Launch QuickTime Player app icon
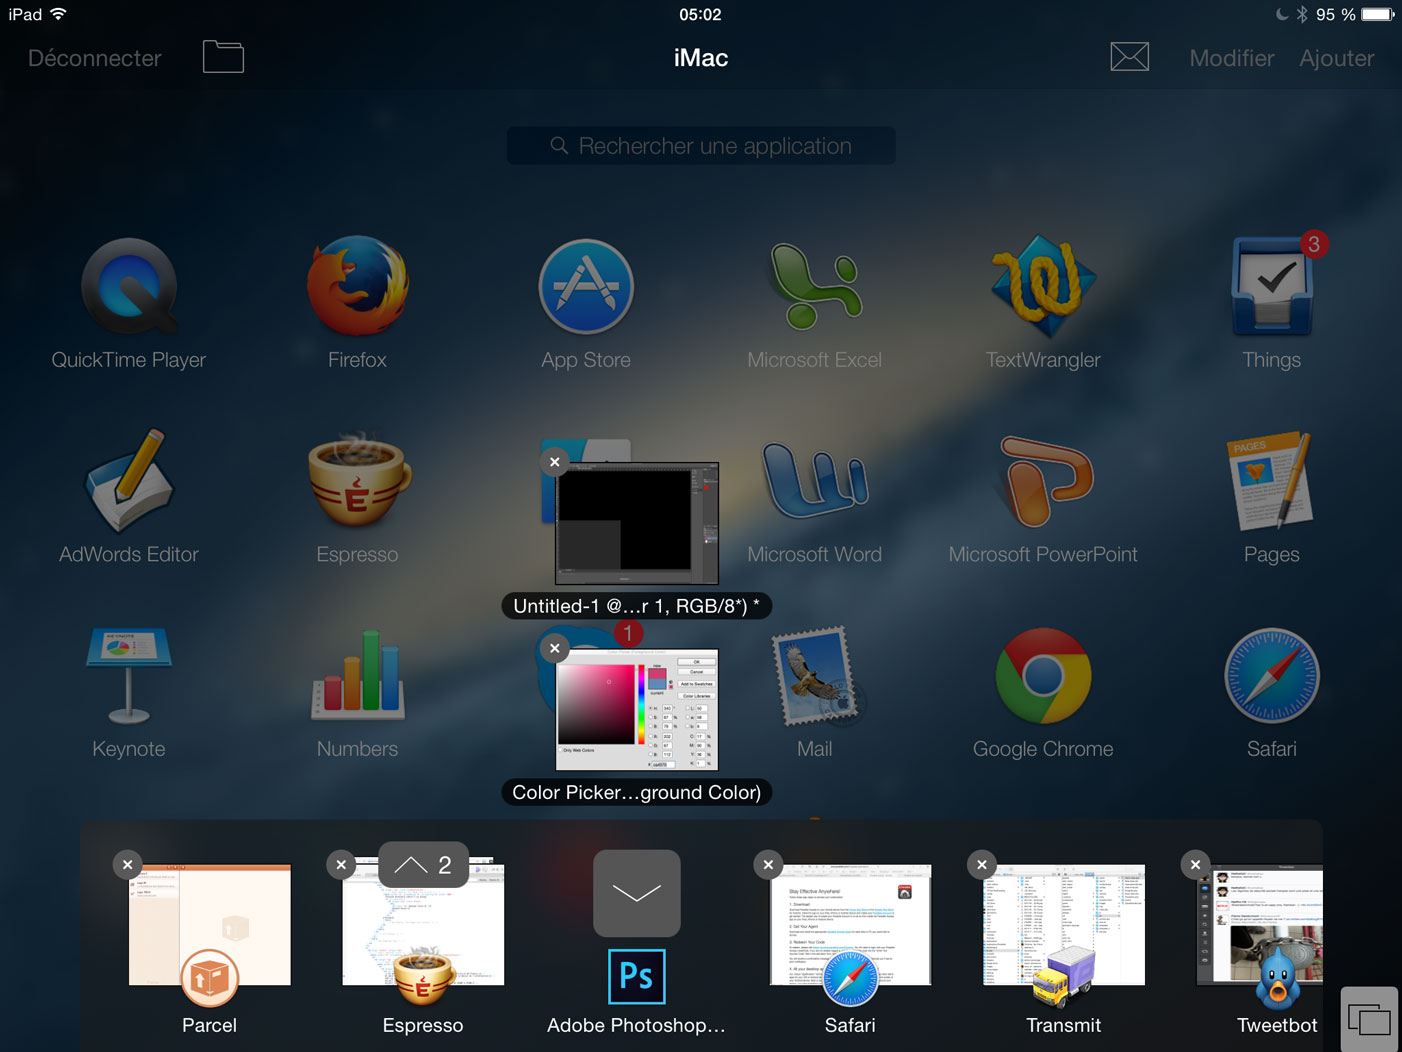Image resolution: width=1402 pixels, height=1052 pixels. point(129,288)
